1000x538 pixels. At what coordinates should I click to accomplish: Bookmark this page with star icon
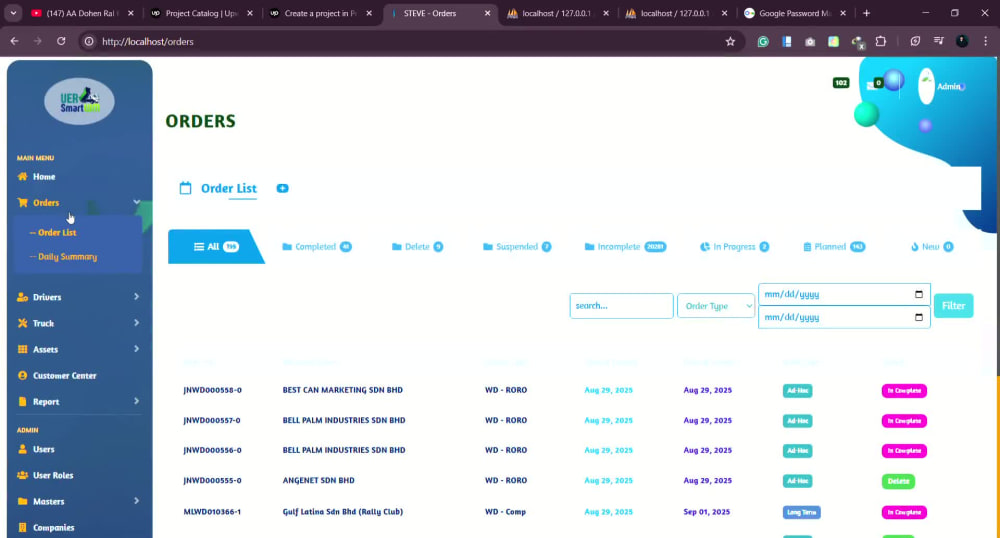click(730, 41)
